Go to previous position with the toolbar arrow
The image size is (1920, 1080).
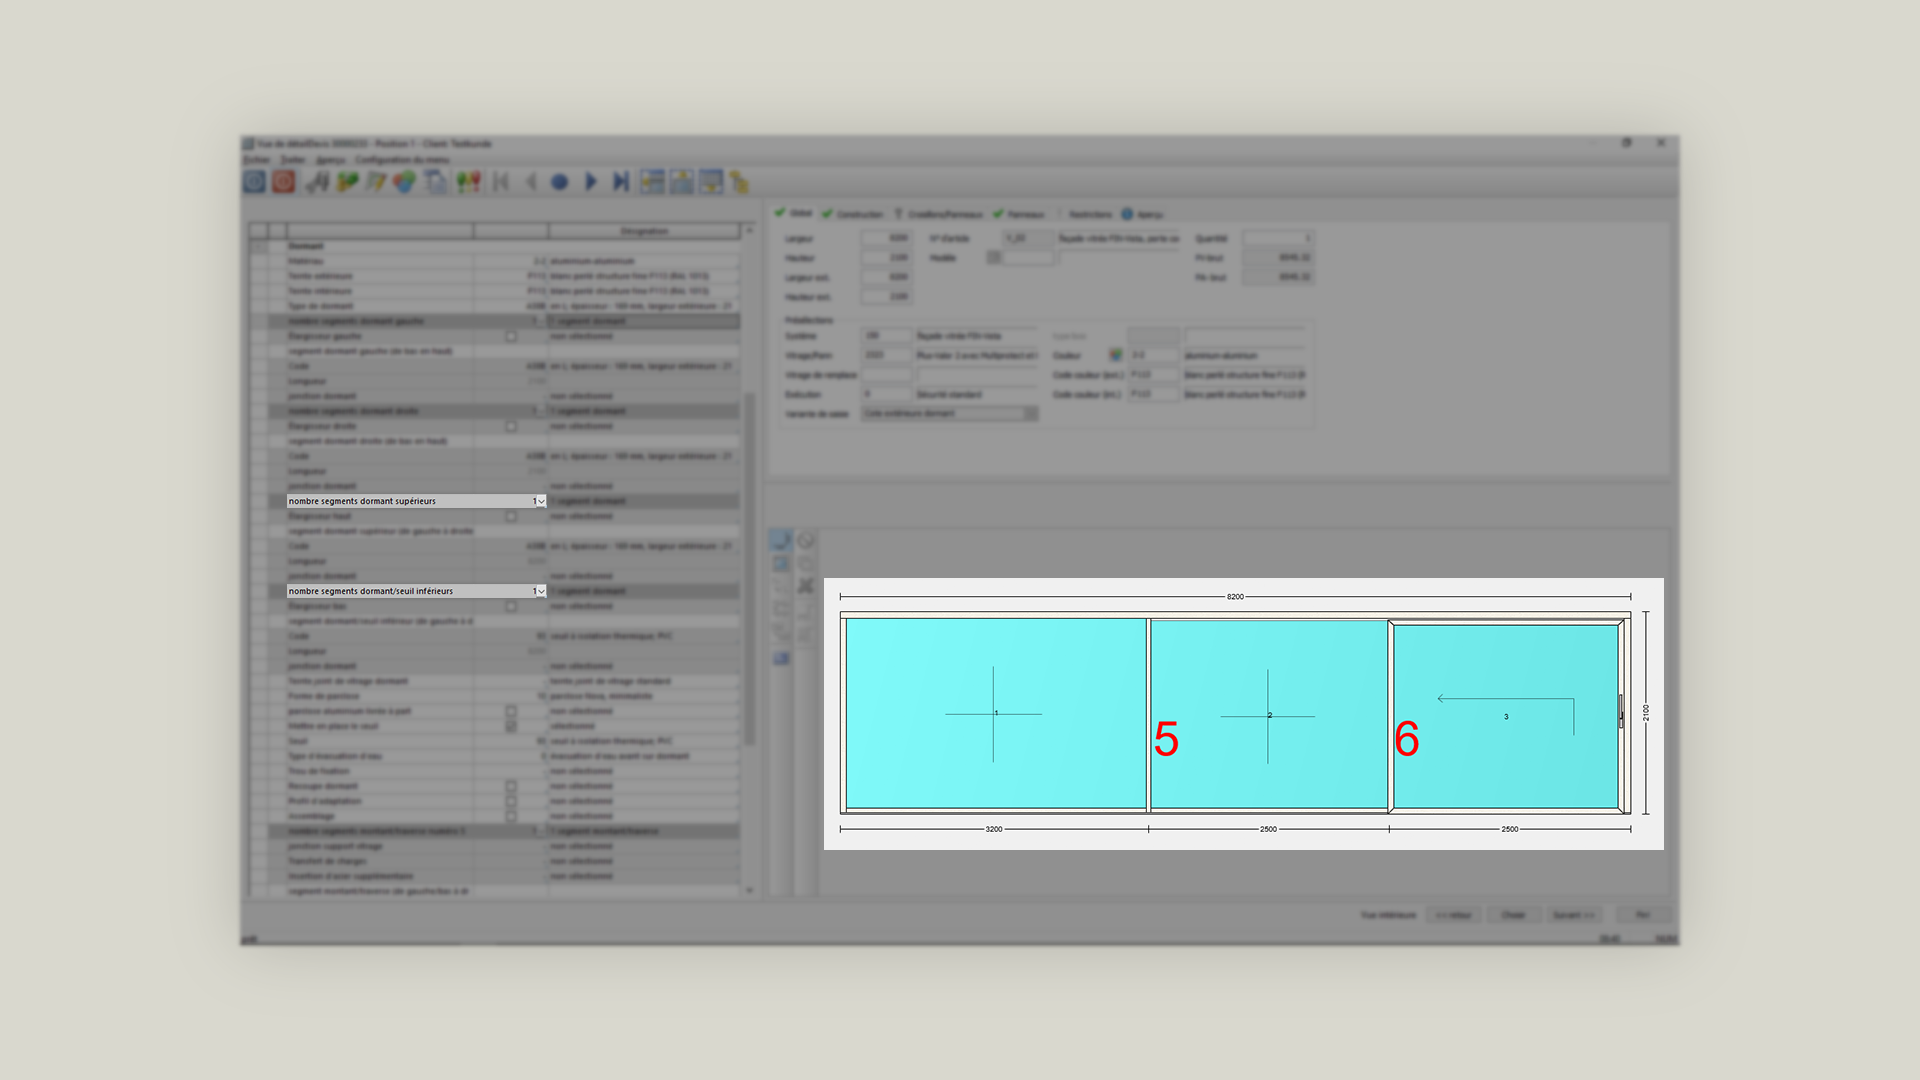(531, 181)
